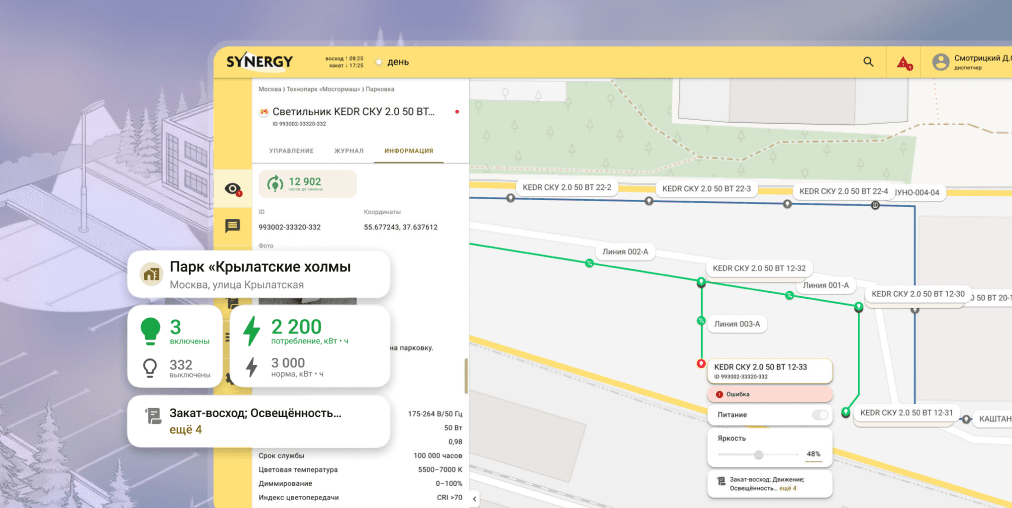Image resolution: width=1012 pixels, height=508 pixels.
Task: Click the lamp replacement hours icon
Action: (x=275, y=184)
